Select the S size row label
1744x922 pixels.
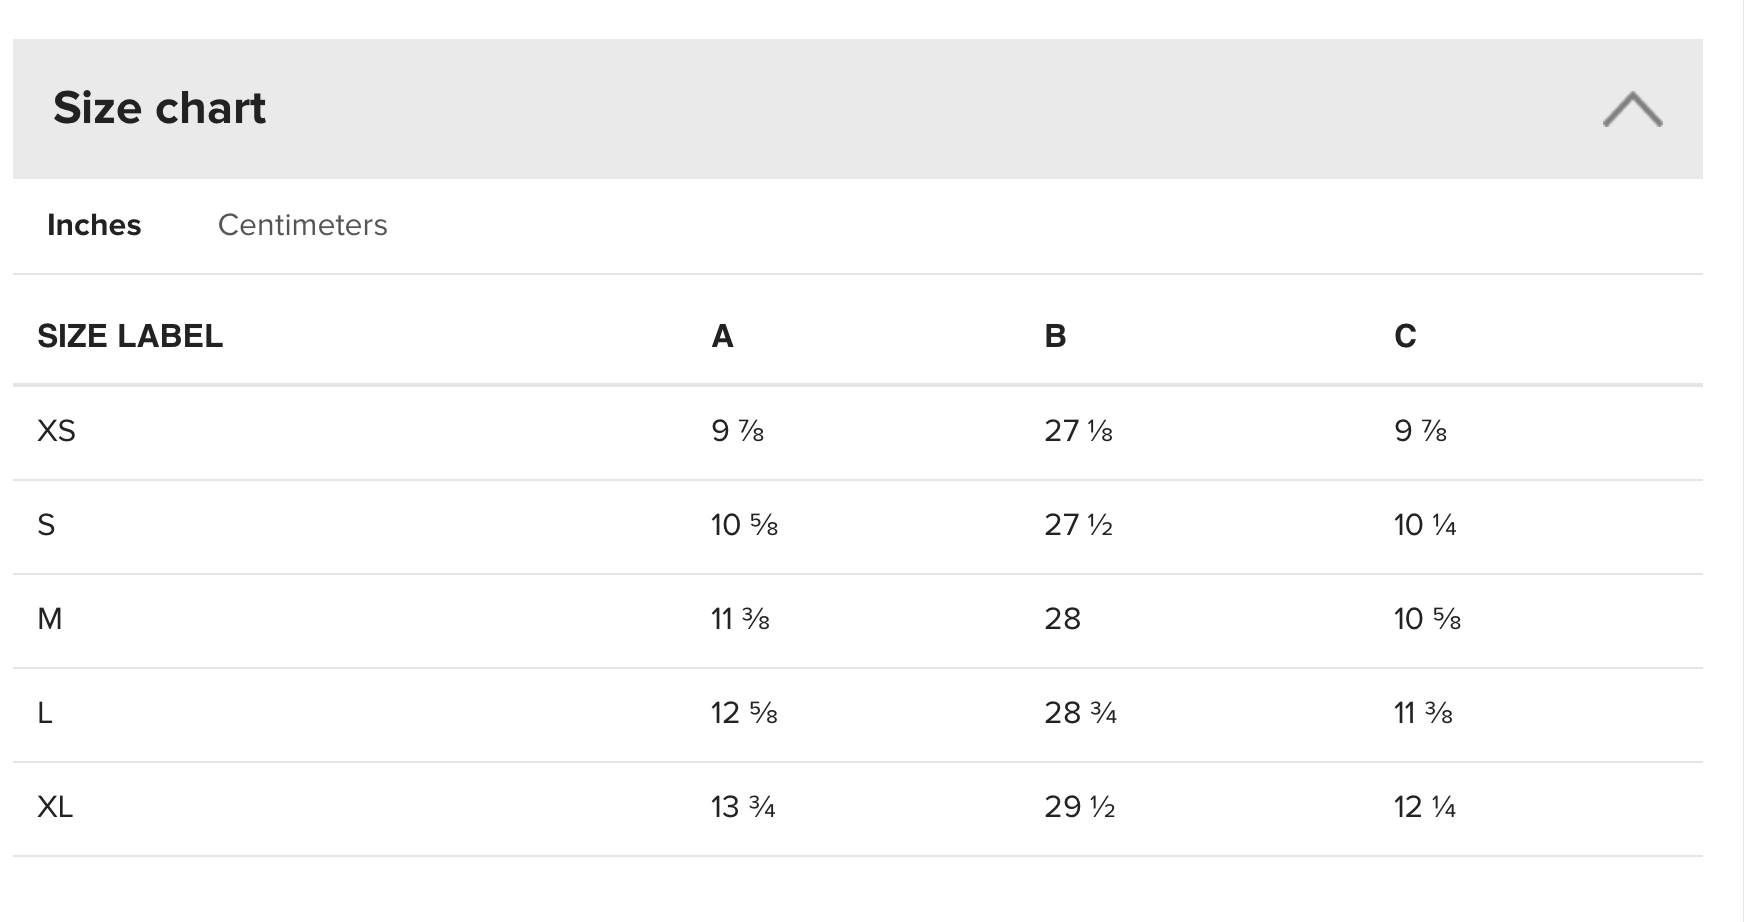click(x=46, y=525)
